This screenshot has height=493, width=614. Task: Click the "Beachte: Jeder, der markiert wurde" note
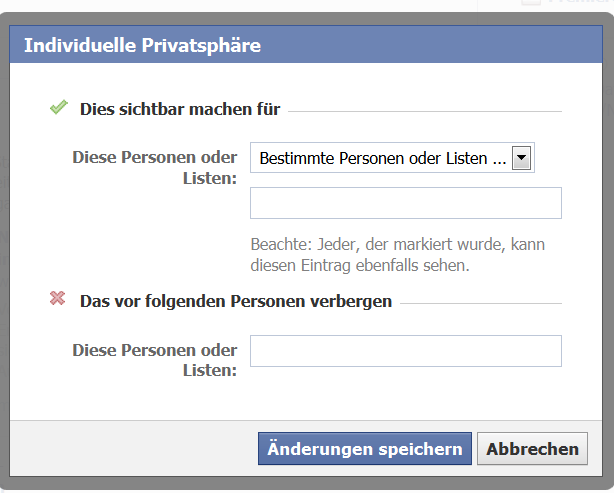tap(397, 244)
